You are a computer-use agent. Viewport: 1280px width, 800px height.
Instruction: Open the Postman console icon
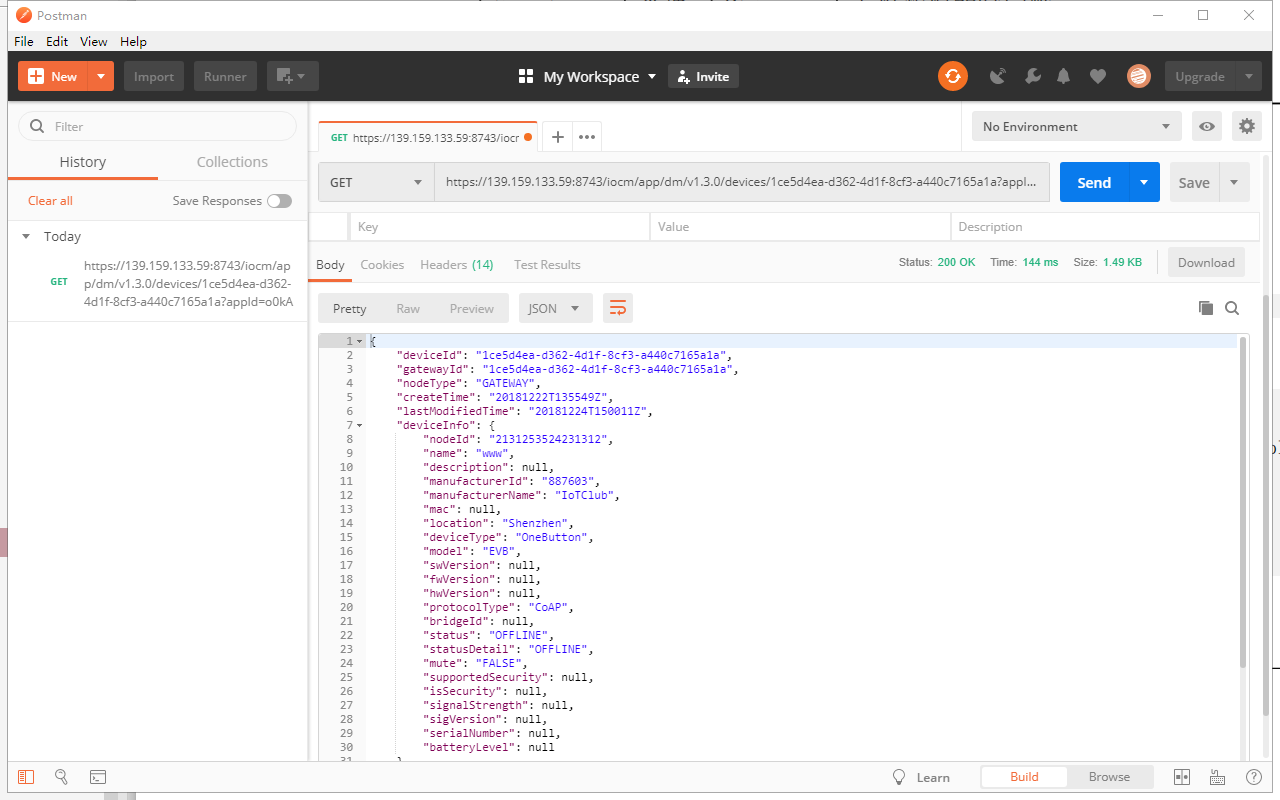(x=98, y=777)
